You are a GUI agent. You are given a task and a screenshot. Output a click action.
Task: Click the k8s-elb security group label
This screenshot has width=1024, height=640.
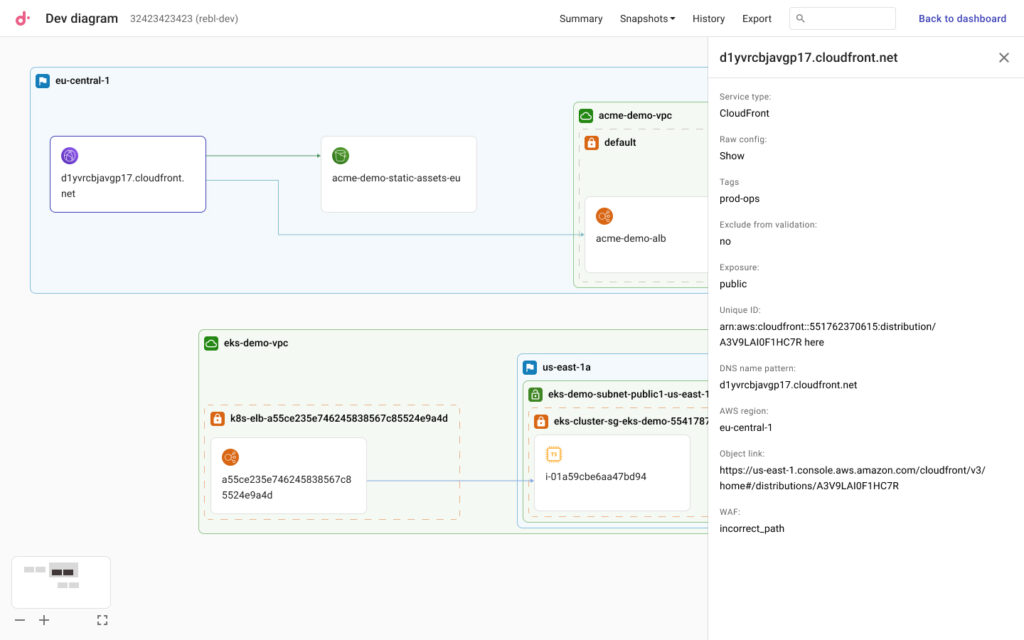339,419
